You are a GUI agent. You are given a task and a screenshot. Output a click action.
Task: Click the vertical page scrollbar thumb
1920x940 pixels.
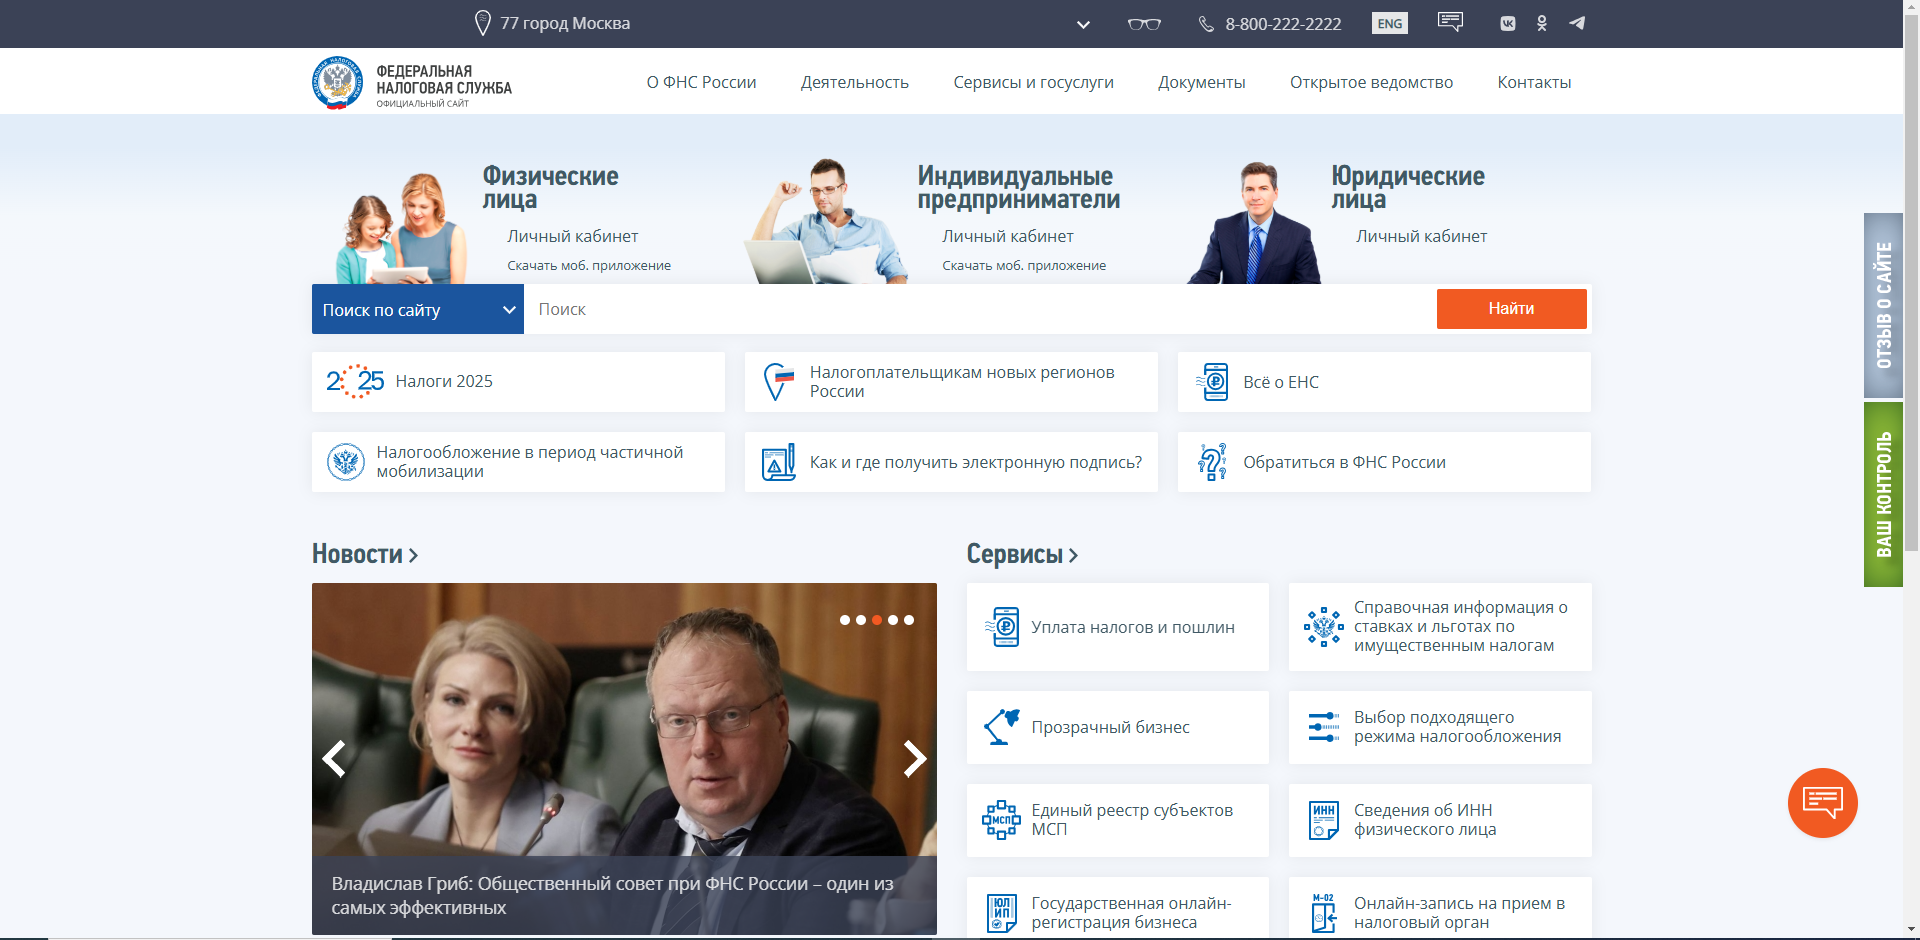[x=1911, y=280]
